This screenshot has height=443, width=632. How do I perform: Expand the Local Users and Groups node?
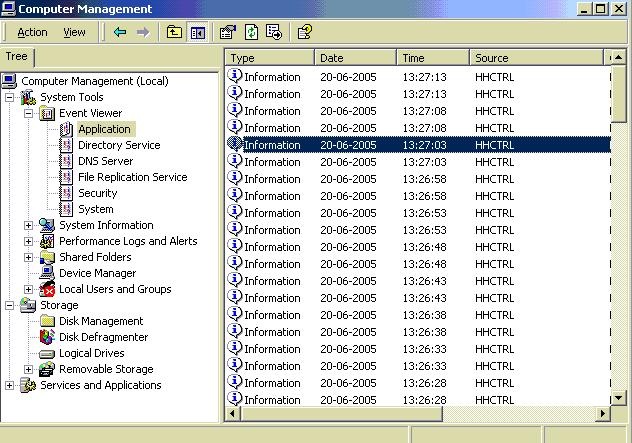pyautogui.click(x=29, y=289)
